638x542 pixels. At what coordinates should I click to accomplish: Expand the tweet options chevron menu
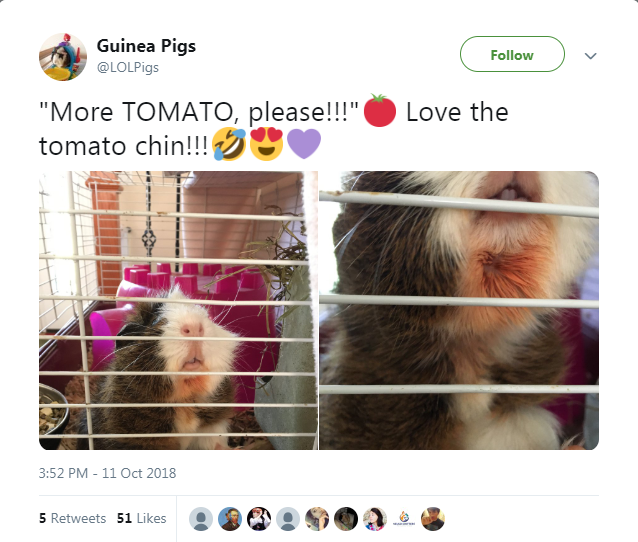[x=590, y=56]
